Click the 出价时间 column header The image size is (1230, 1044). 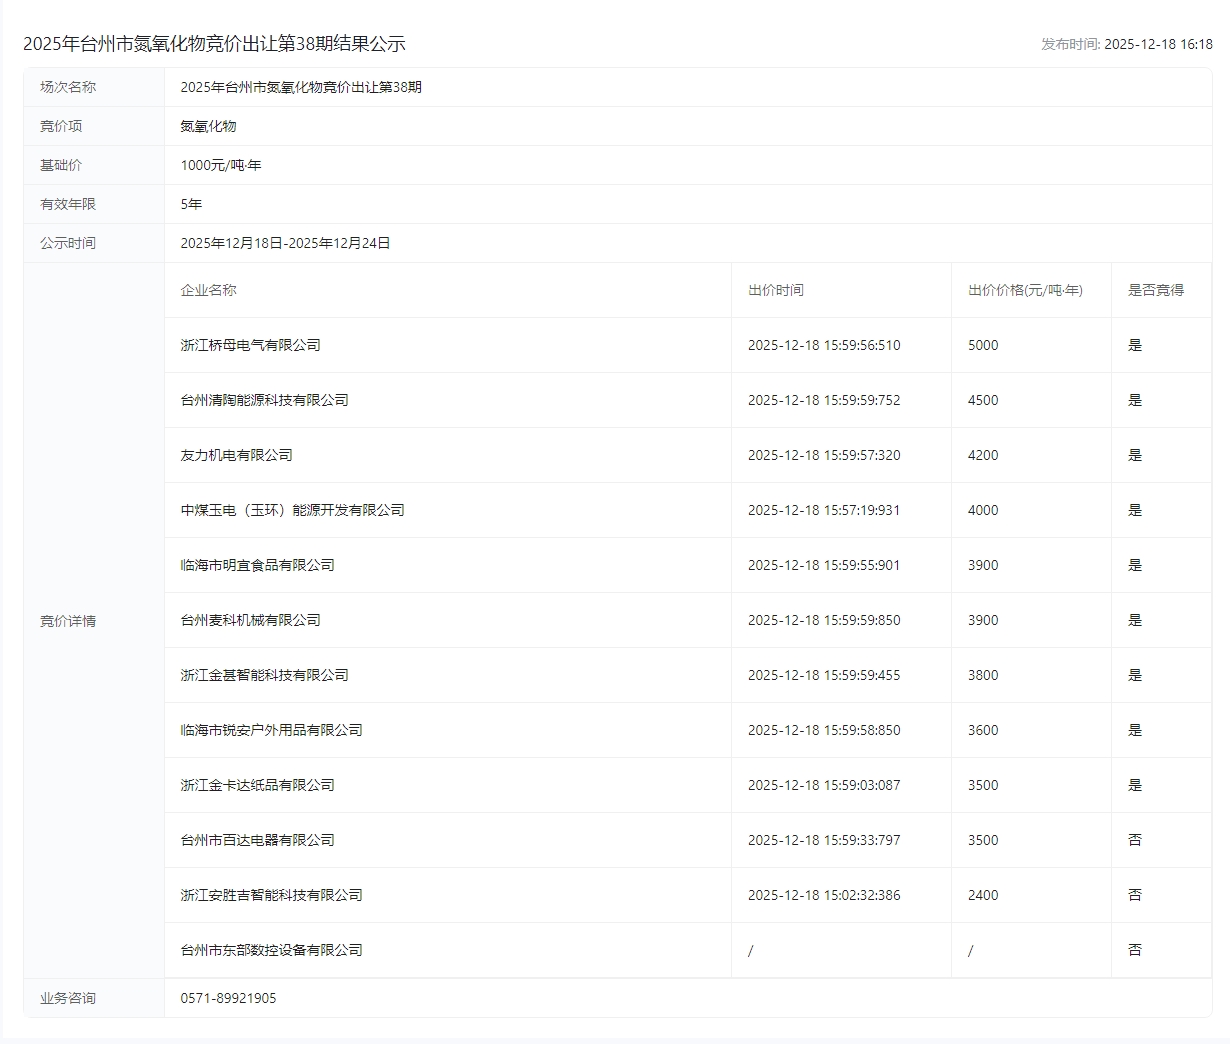[x=775, y=290]
